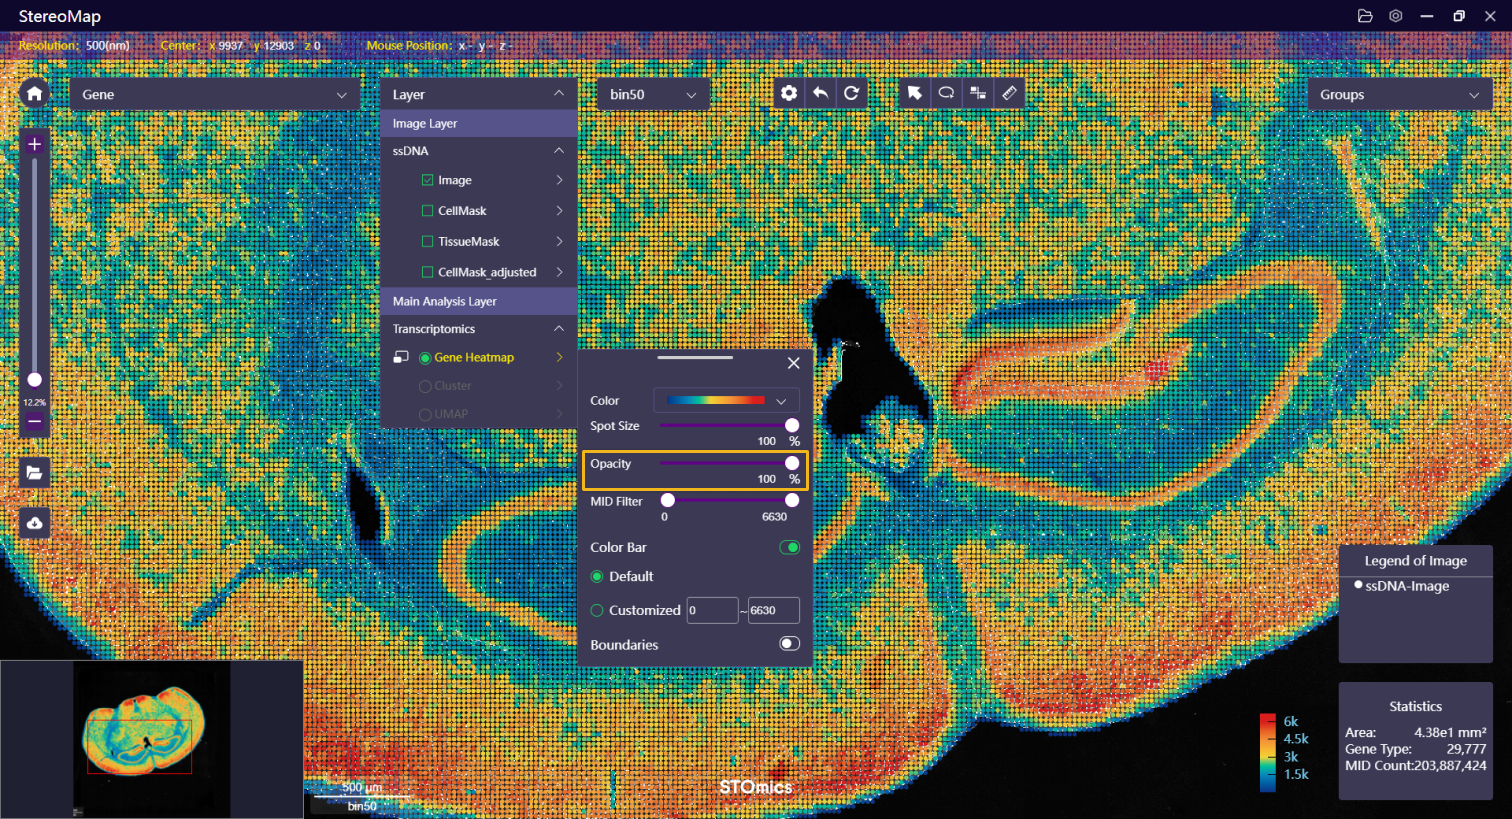The image size is (1512, 819).
Task: Select the pointer selection tool
Action: [914, 93]
